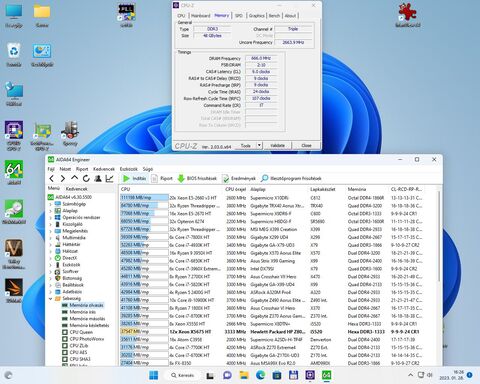Select Memória másolás in the benchmark tree
This screenshot has width=480, height=384.
(x=87, y=319)
